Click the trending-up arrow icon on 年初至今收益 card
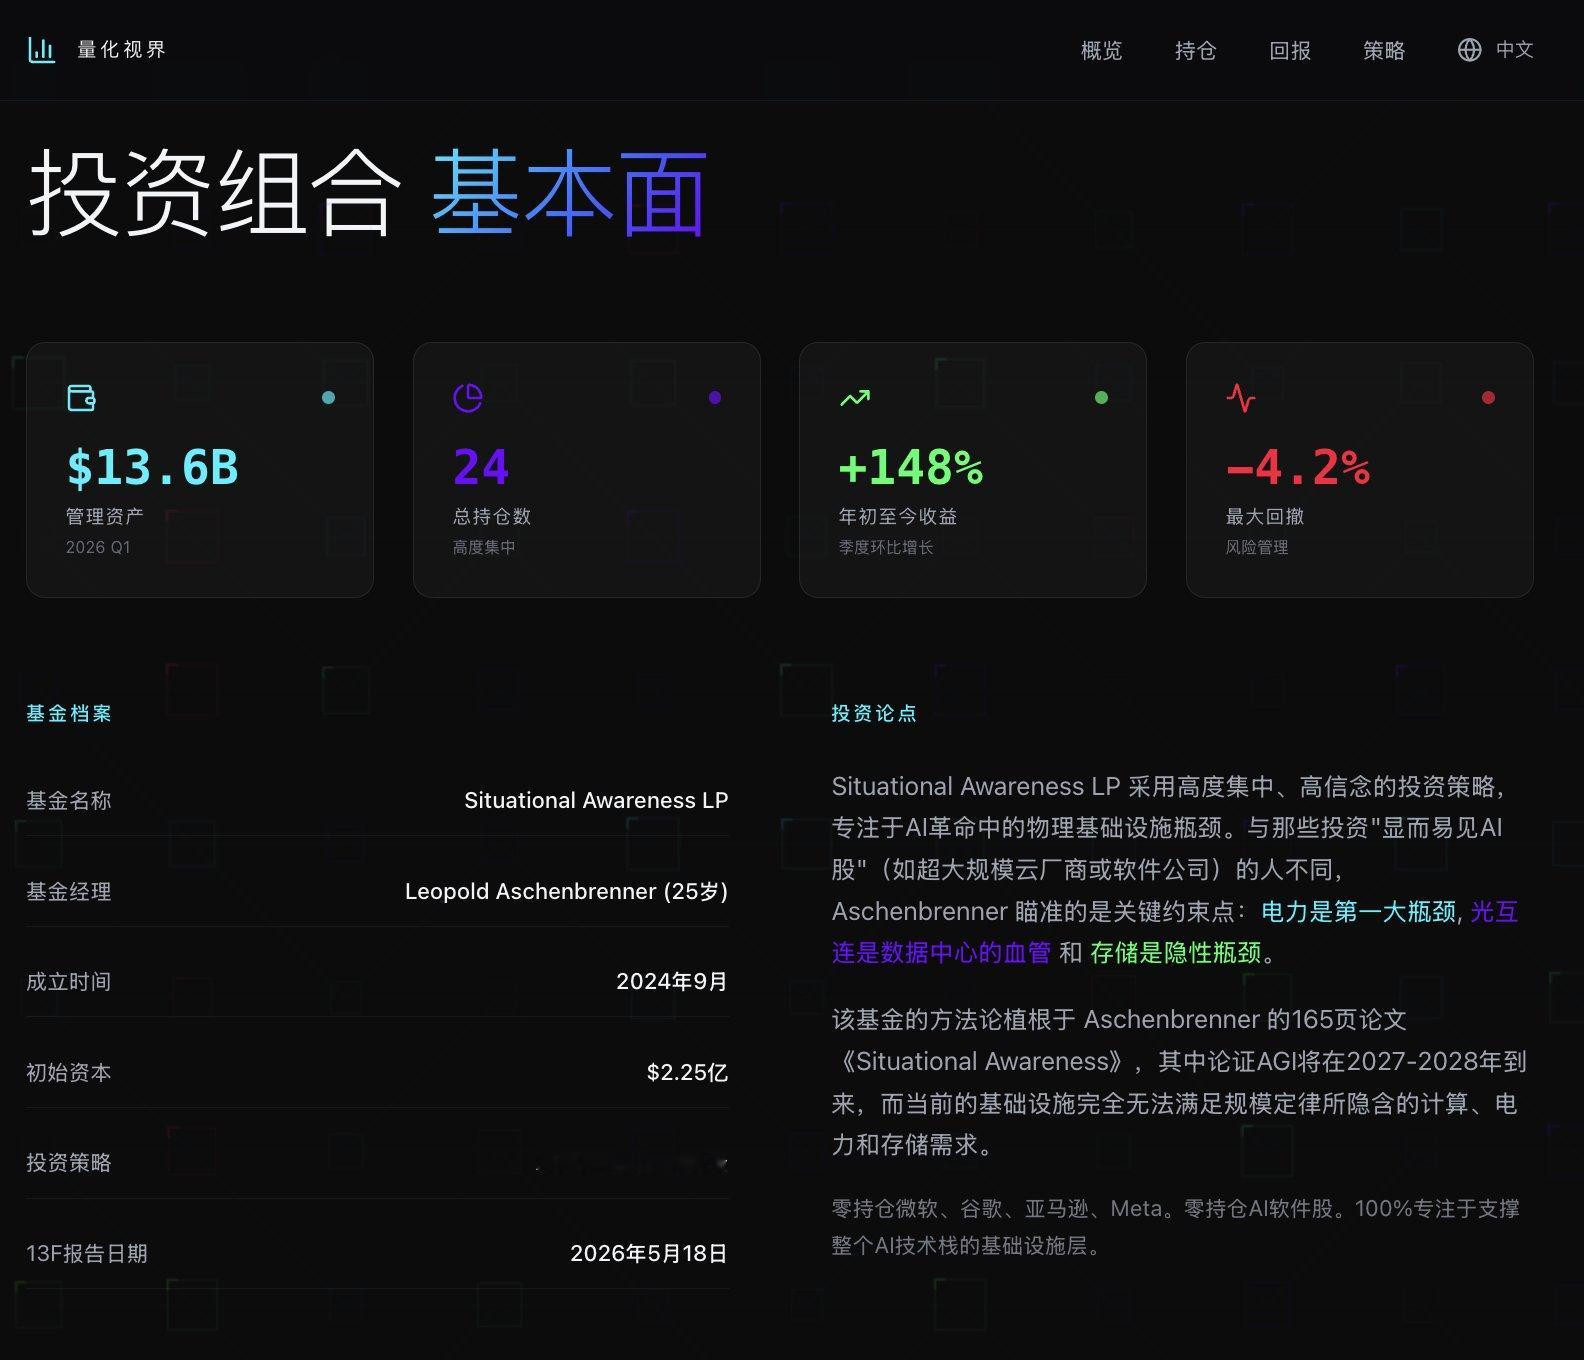This screenshot has height=1360, width=1584. (x=855, y=398)
